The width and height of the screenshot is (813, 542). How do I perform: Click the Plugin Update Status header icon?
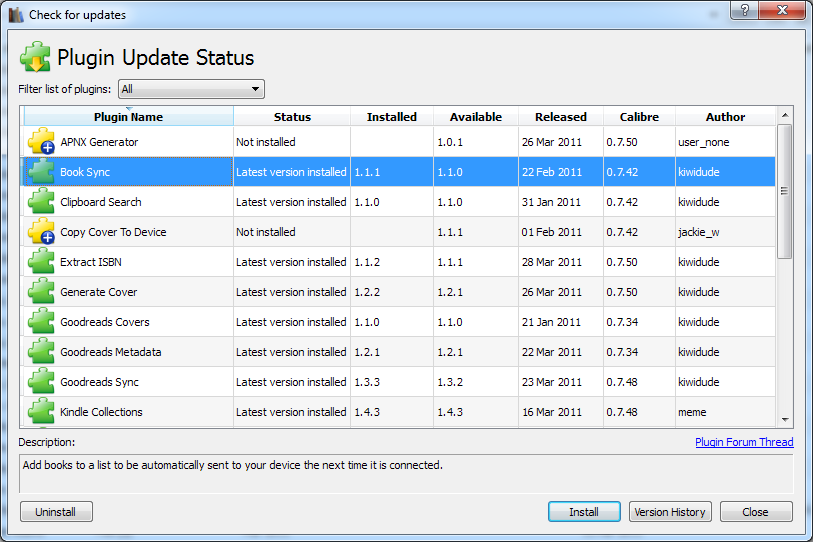click(x=35, y=57)
